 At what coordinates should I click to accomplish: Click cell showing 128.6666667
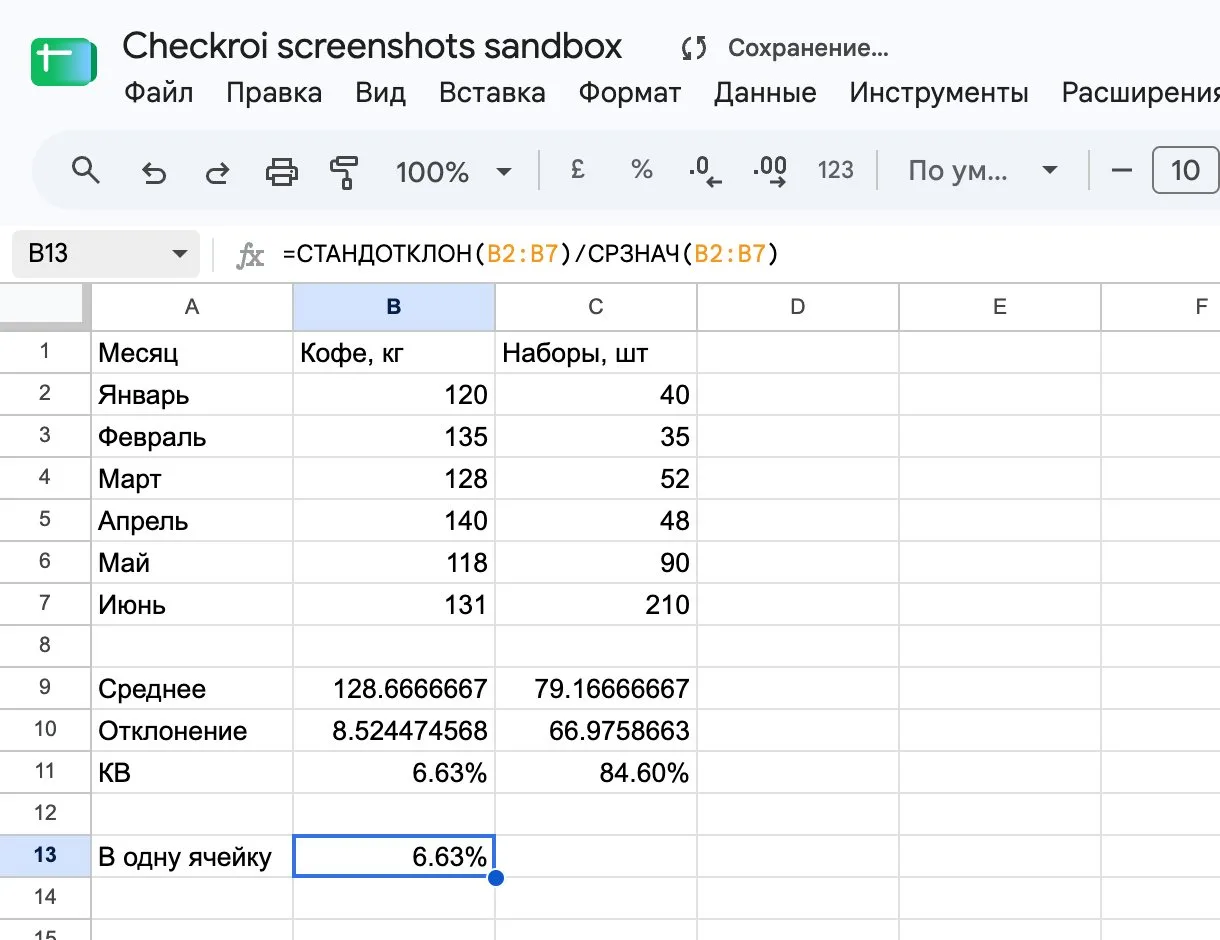click(394, 688)
